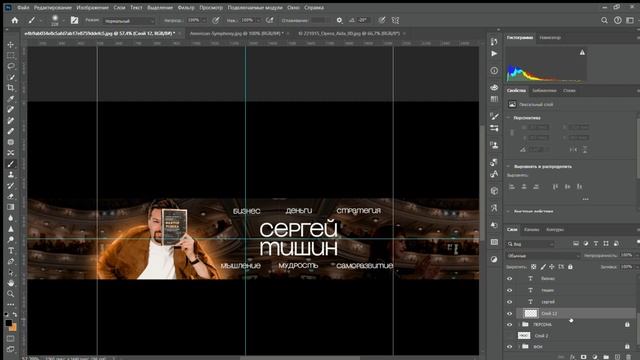Open the History panel icon
The height and width of the screenshot is (360, 640).
point(494,42)
